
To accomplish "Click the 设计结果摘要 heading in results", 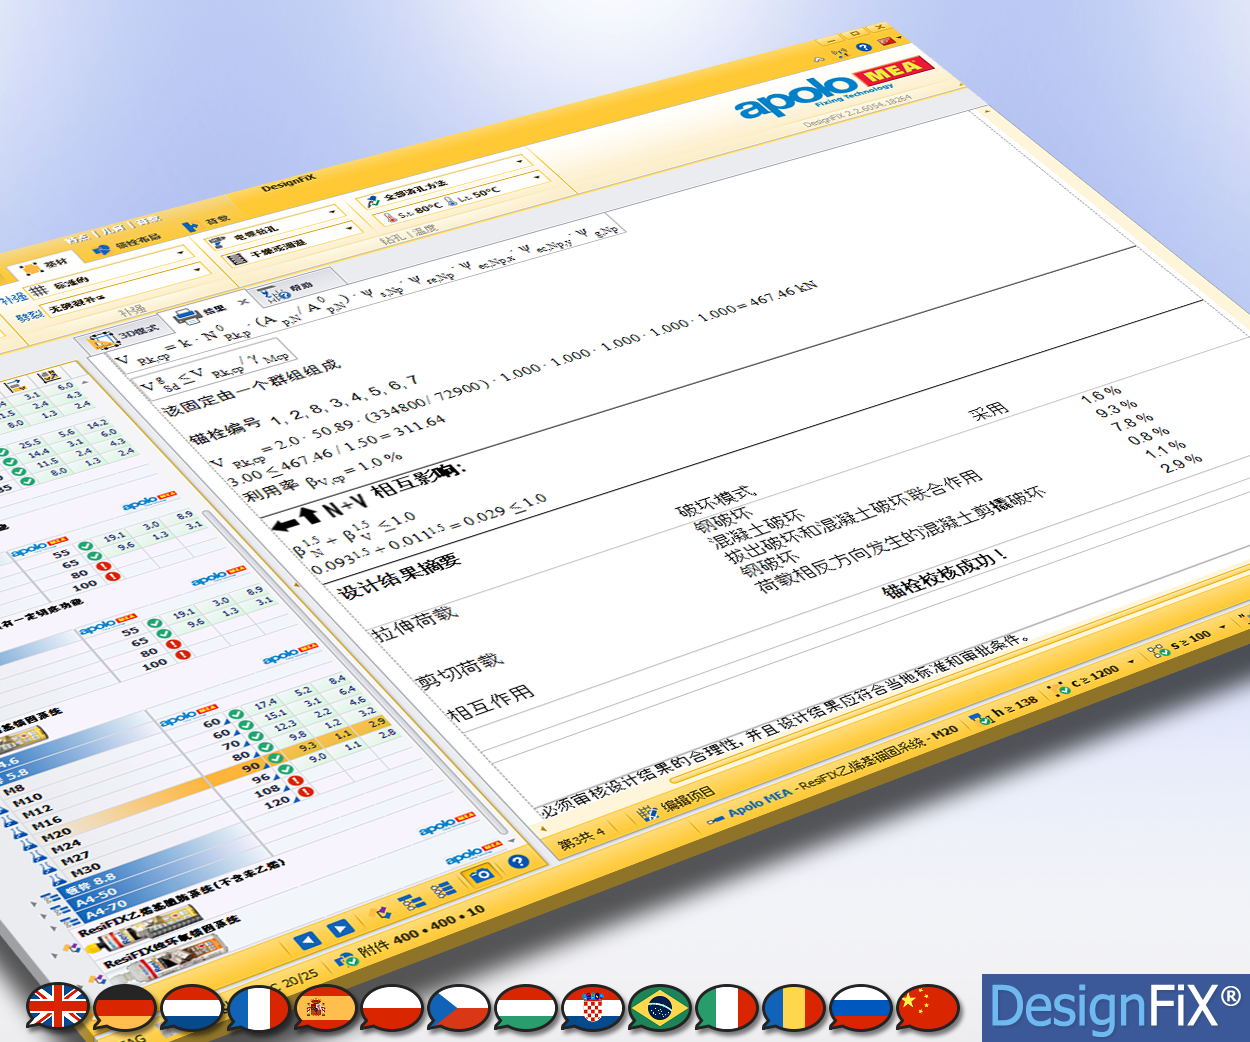I will pos(399,576).
